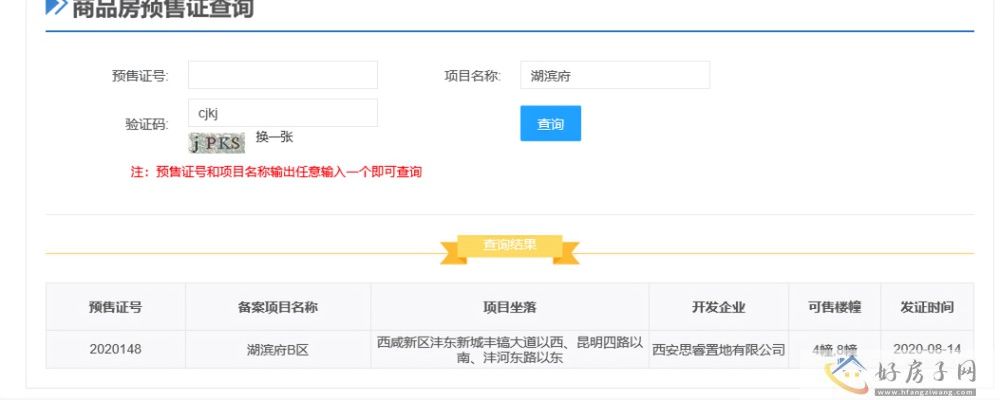Click the 开发企业 column header
Viewport: 1000px width, 400px height.
point(718,307)
